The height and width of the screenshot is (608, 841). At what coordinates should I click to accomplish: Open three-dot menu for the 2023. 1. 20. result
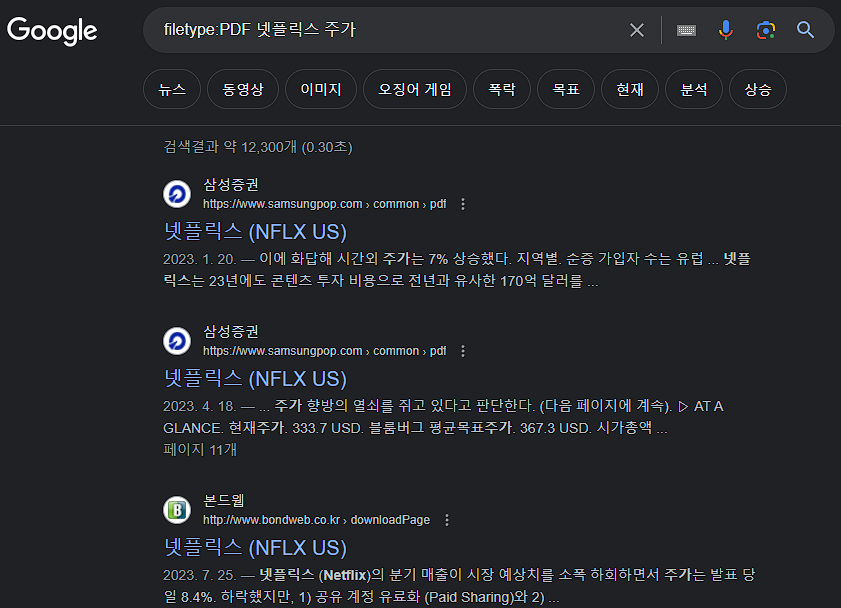(463, 204)
